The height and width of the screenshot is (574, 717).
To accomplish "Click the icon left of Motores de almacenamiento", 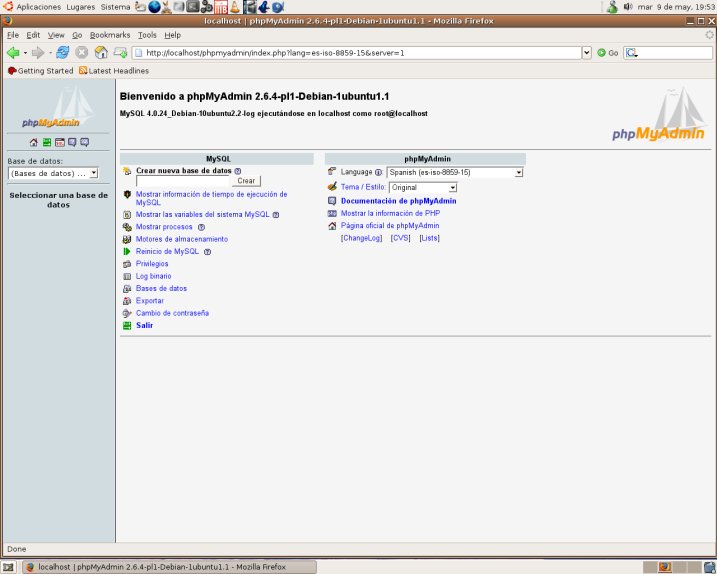I will click(127, 239).
